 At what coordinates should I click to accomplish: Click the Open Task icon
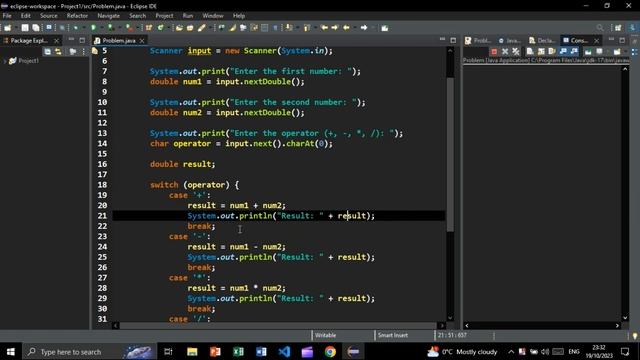click(190, 28)
